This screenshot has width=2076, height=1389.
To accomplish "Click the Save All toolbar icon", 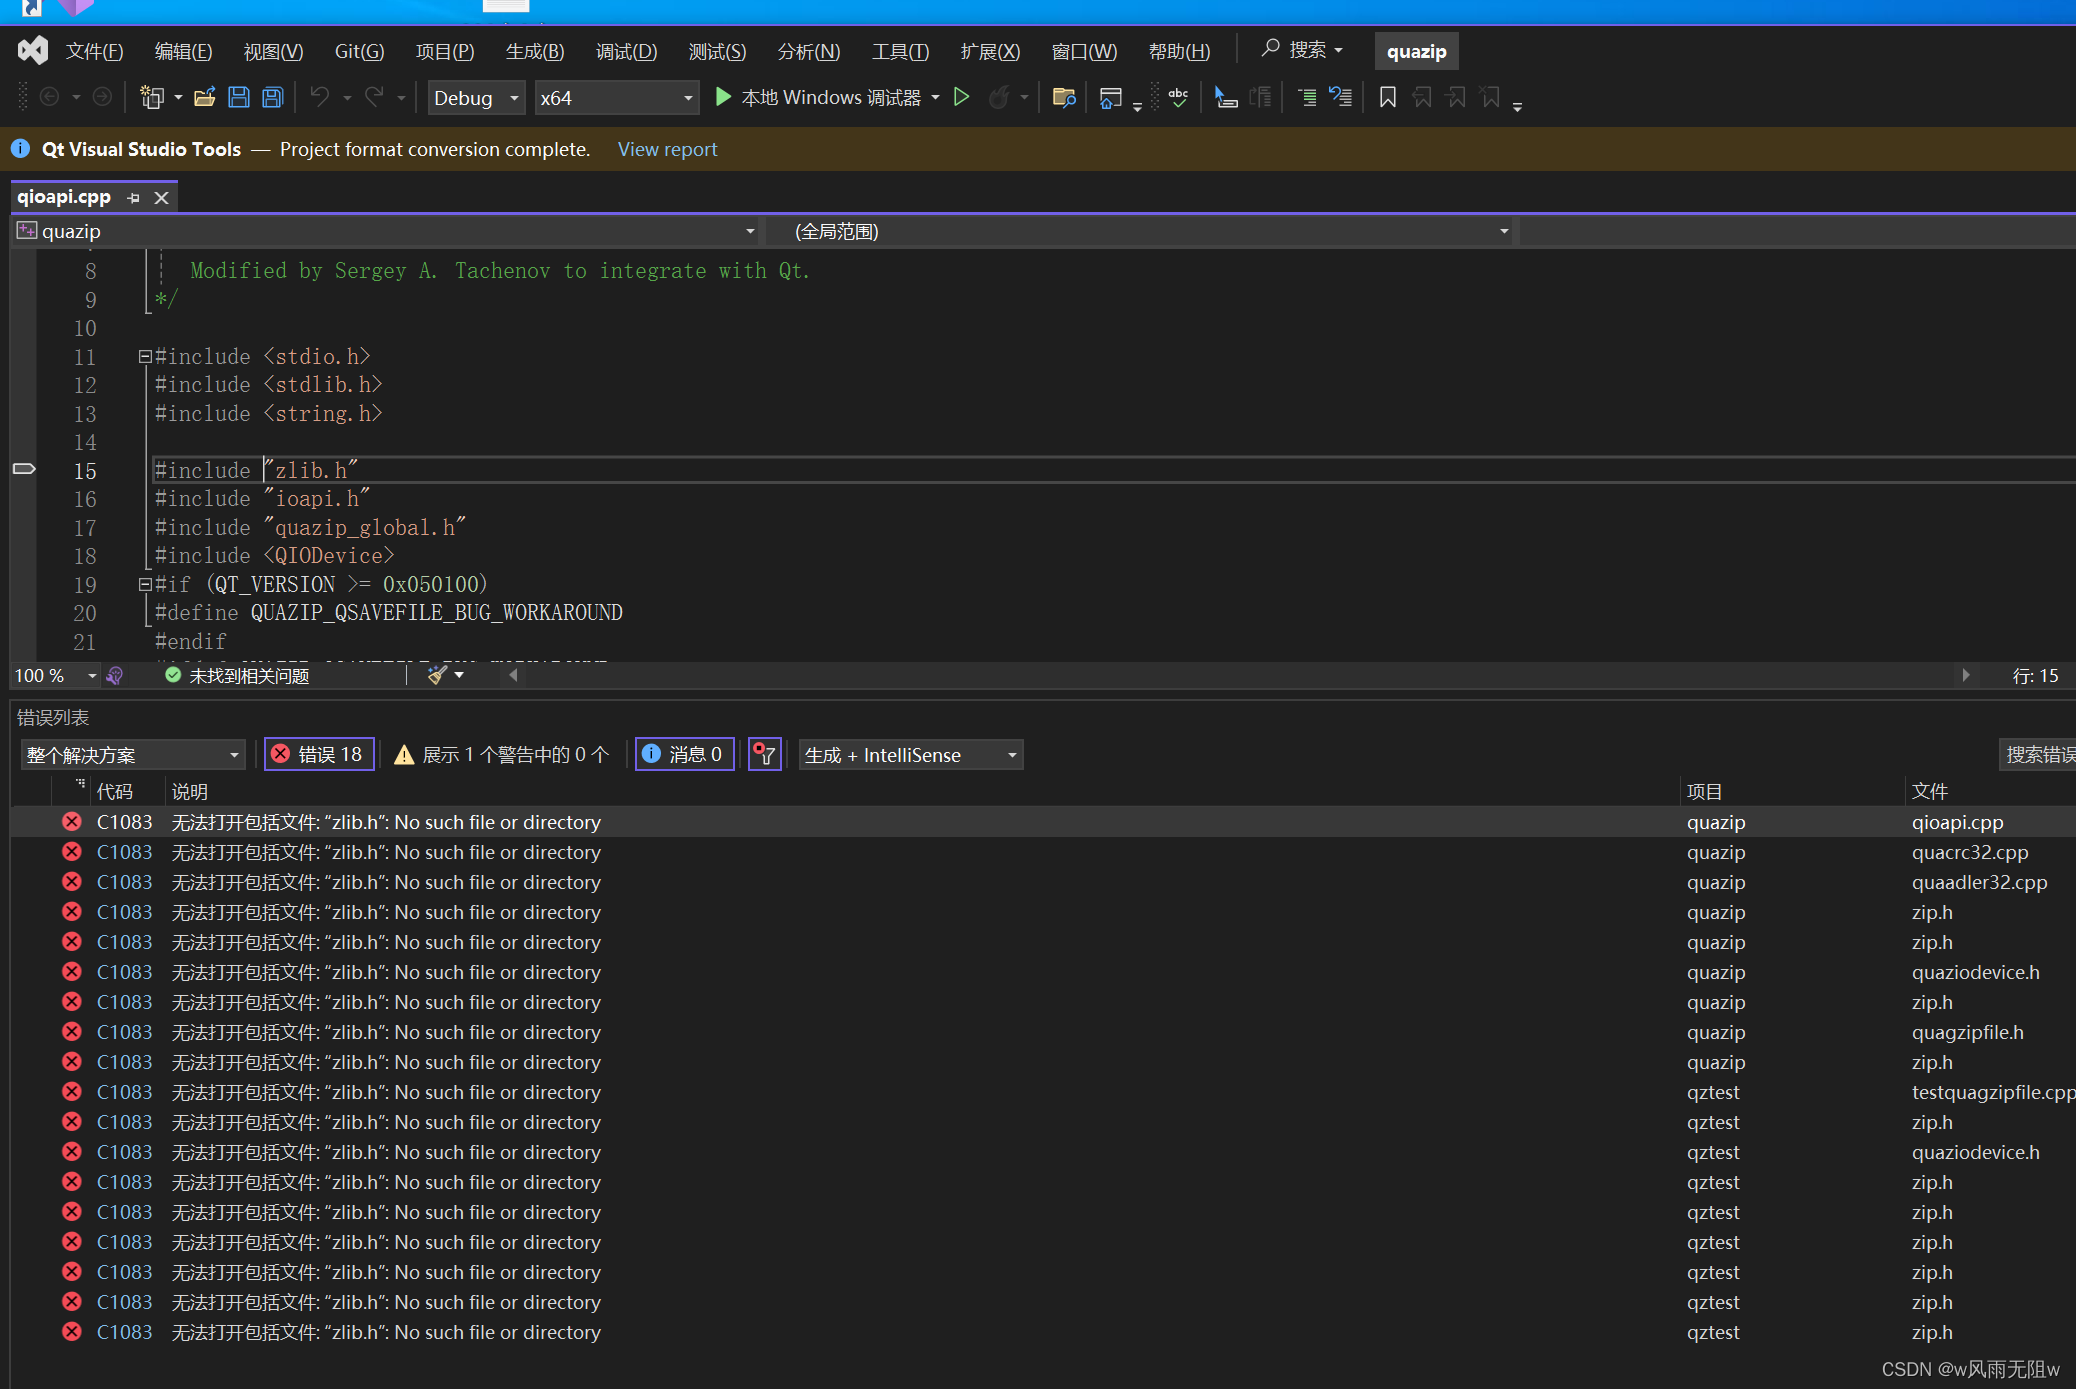I will coord(272,97).
